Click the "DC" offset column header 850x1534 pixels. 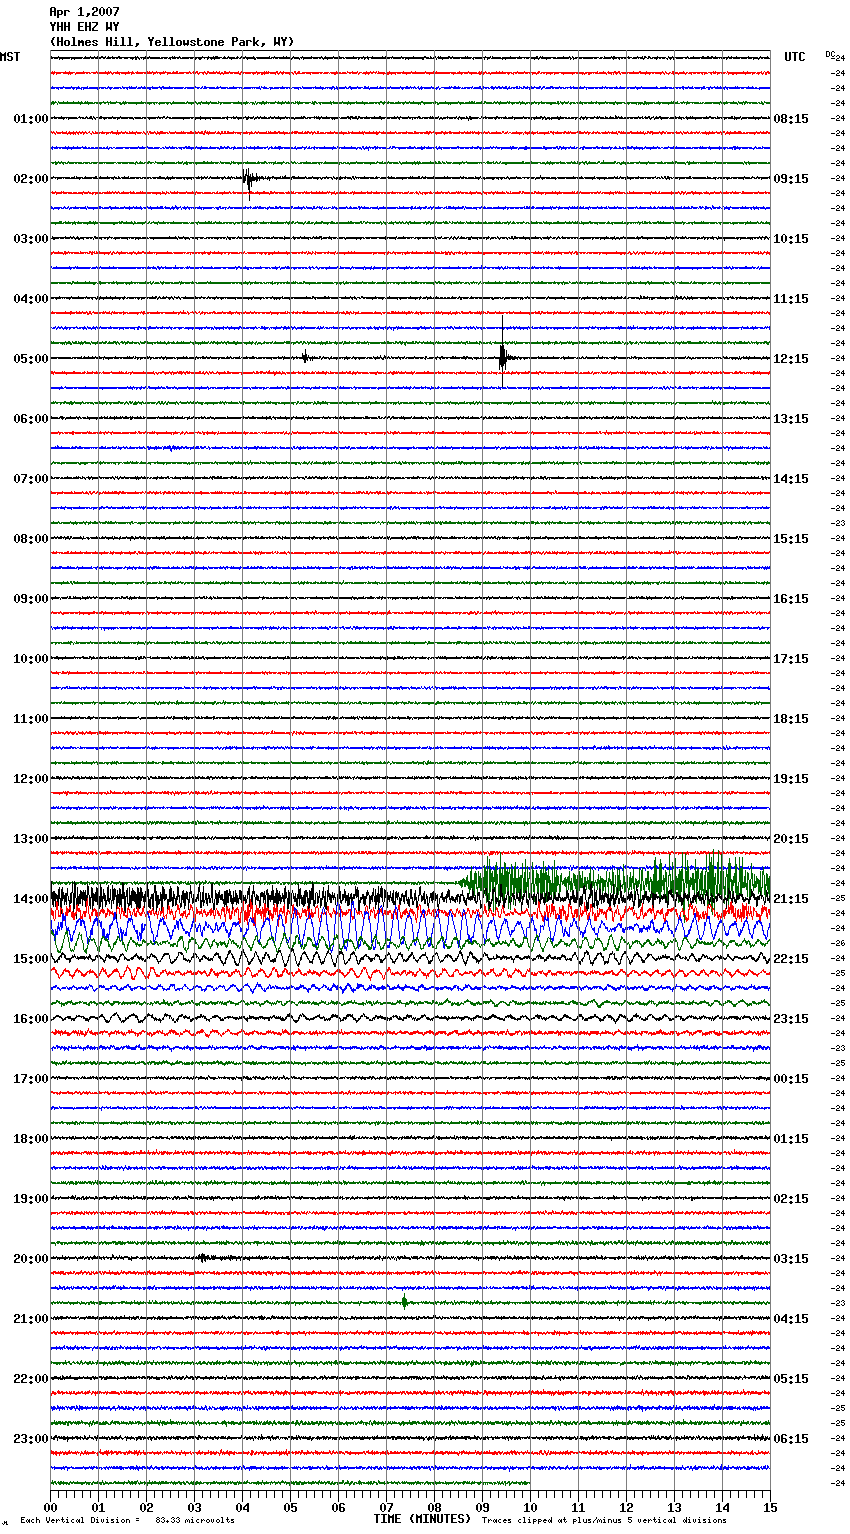[830, 54]
